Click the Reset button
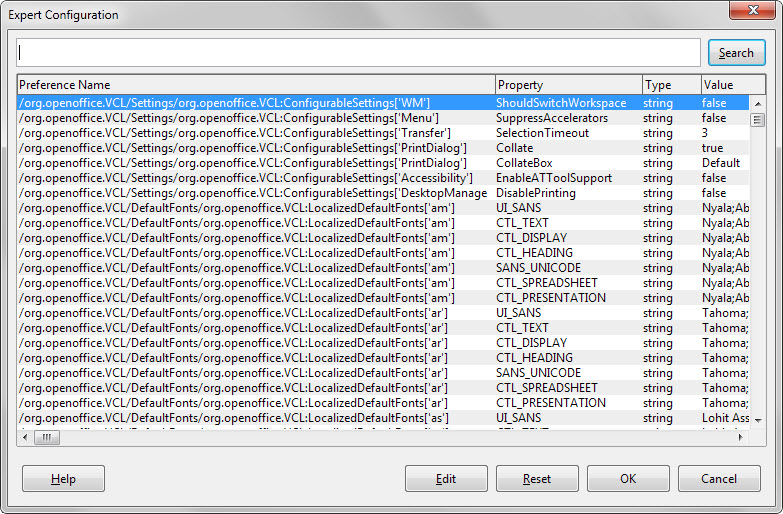The height and width of the screenshot is (514, 783). point(537,479)
